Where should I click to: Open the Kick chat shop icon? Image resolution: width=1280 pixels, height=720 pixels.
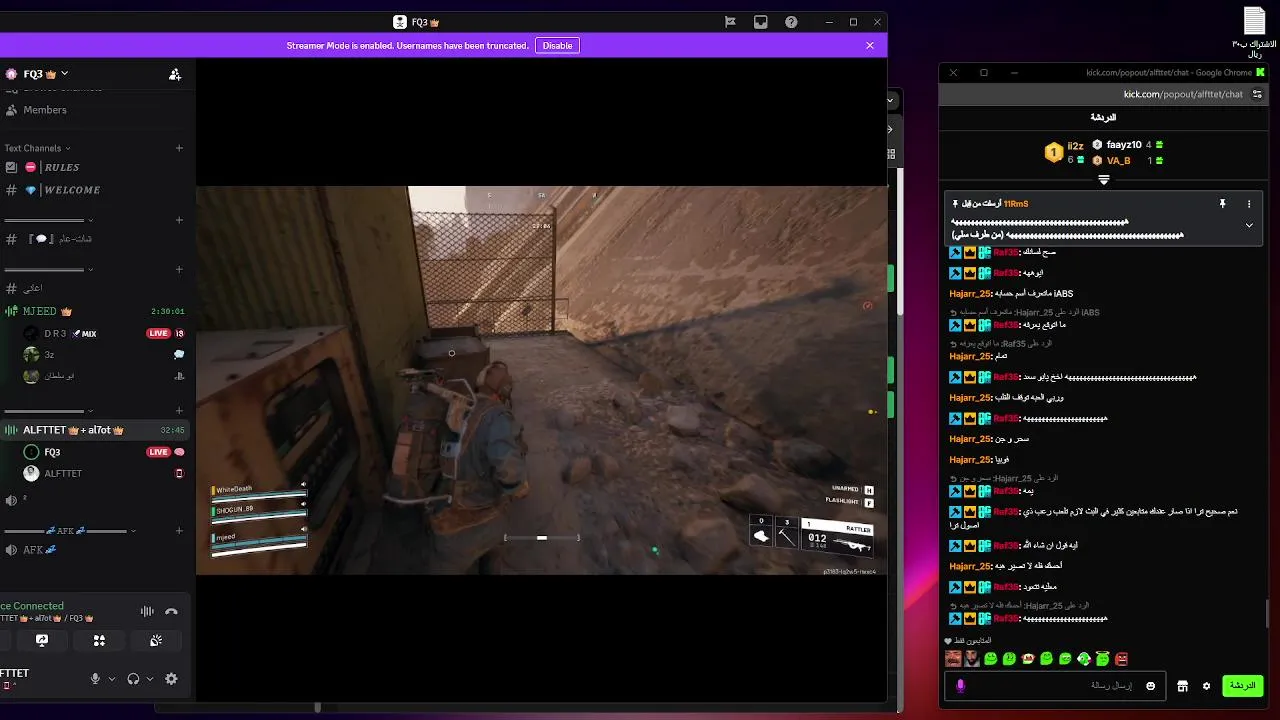1182,686
